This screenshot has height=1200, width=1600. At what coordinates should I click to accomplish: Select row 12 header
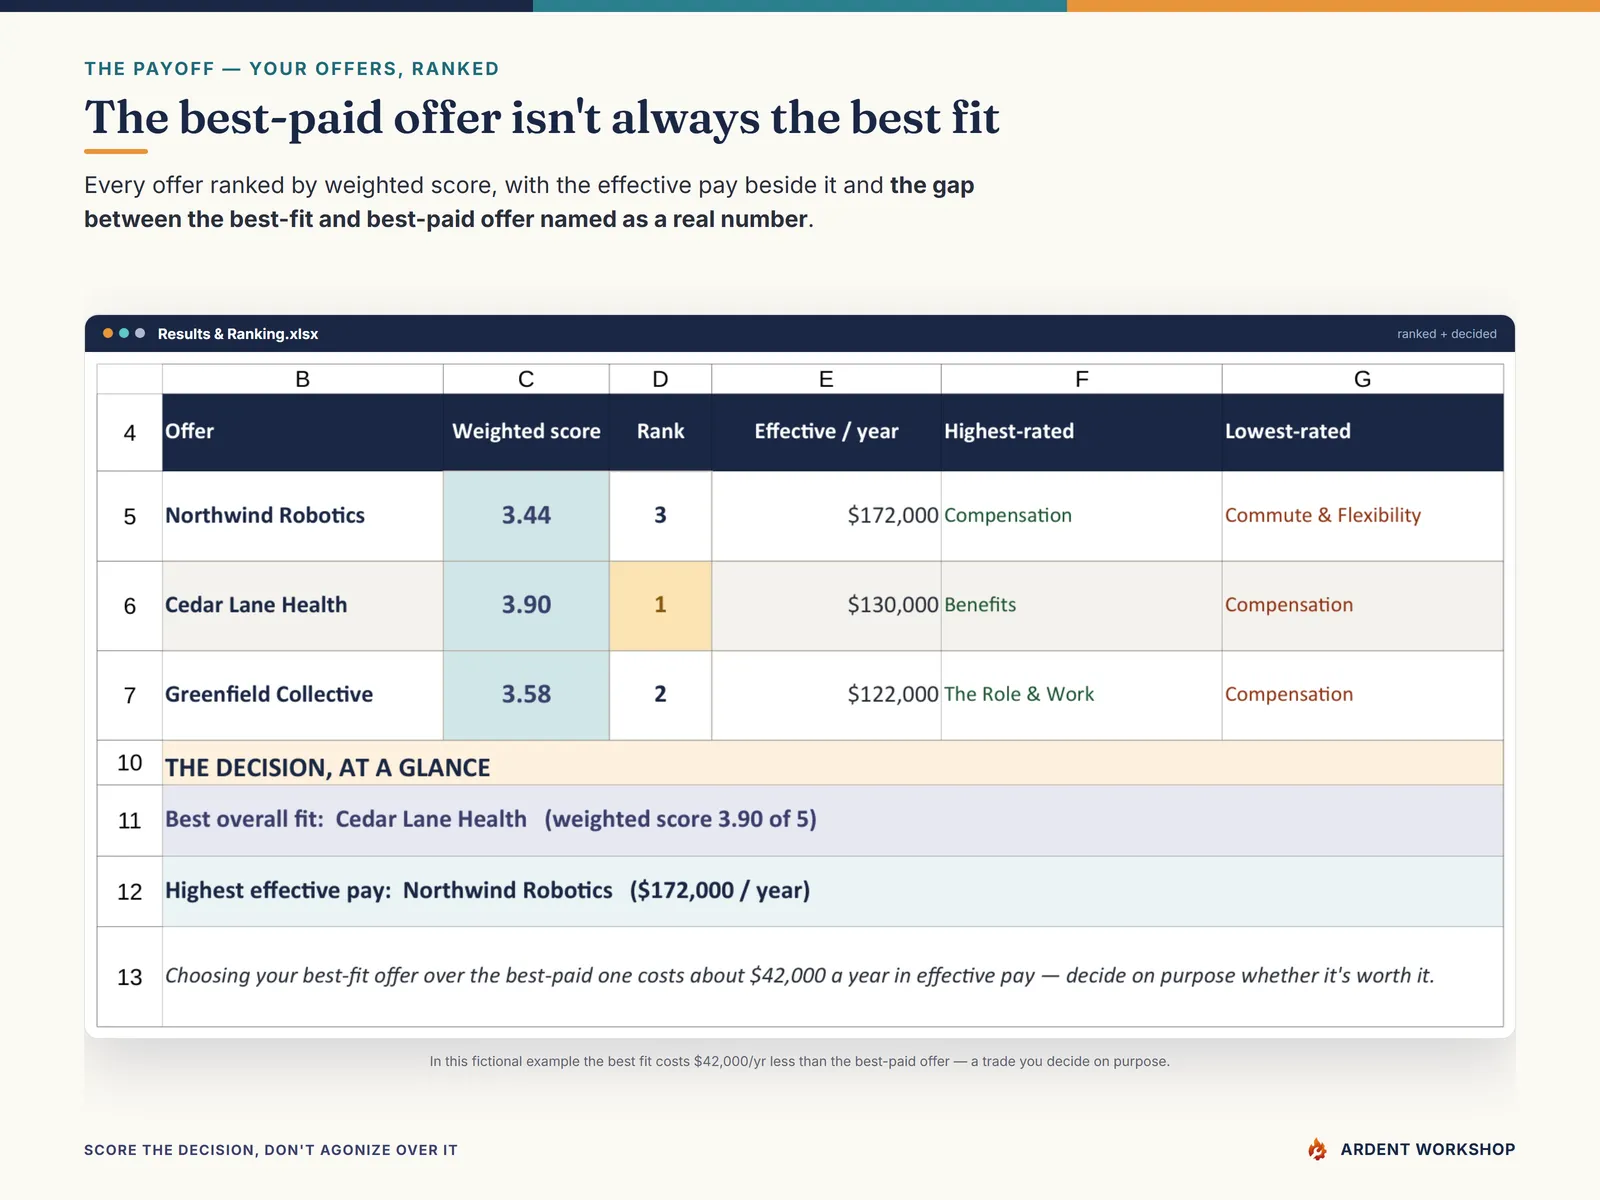coord(130,892)
